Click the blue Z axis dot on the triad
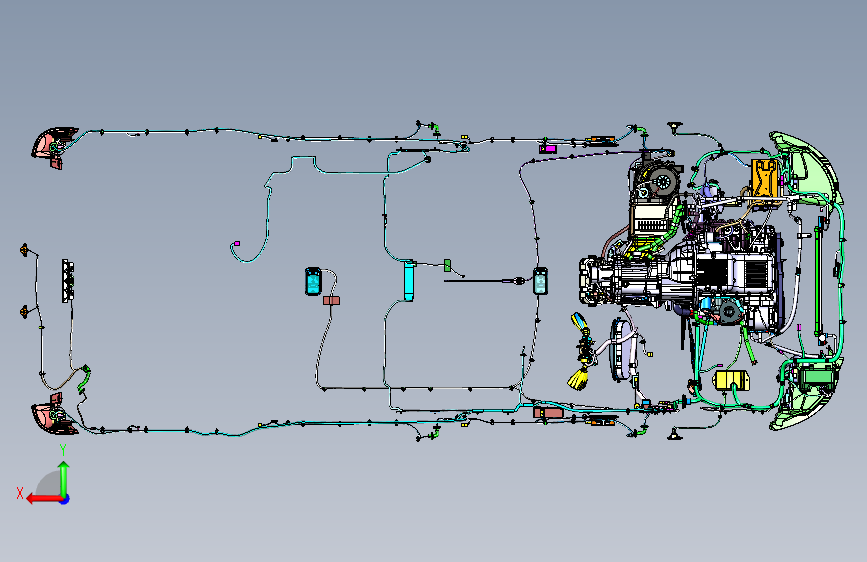 (x=65, y=499)
